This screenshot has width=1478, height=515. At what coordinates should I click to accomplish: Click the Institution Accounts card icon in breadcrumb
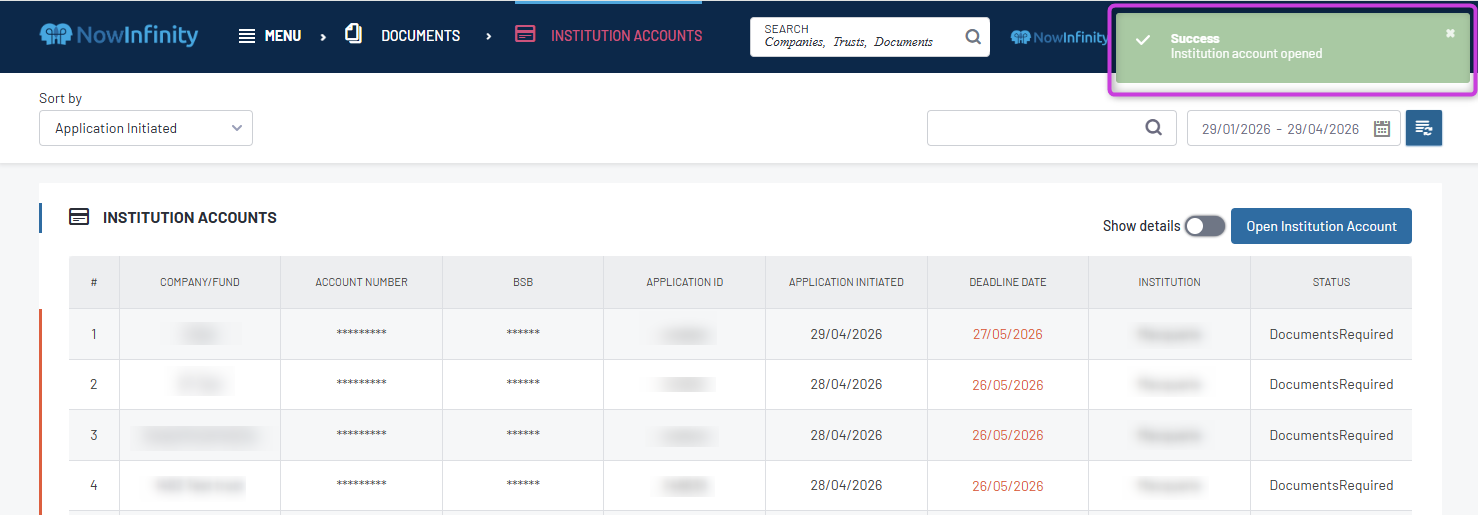click(525, 34)
